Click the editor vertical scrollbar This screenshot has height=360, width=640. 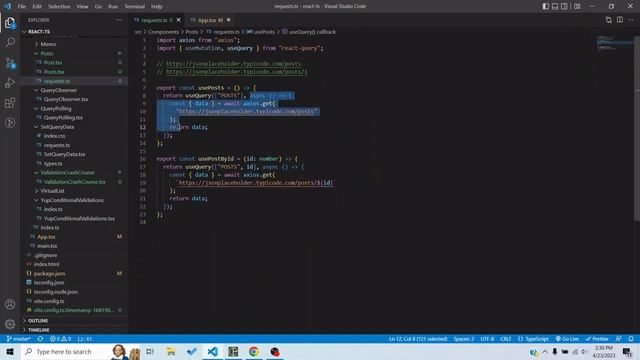click(x=637, y=129)
